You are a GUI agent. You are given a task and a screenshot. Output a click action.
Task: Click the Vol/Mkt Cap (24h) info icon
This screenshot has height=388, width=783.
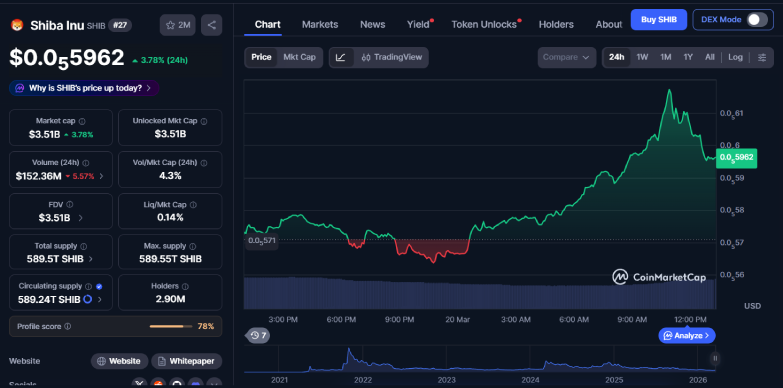204,163
